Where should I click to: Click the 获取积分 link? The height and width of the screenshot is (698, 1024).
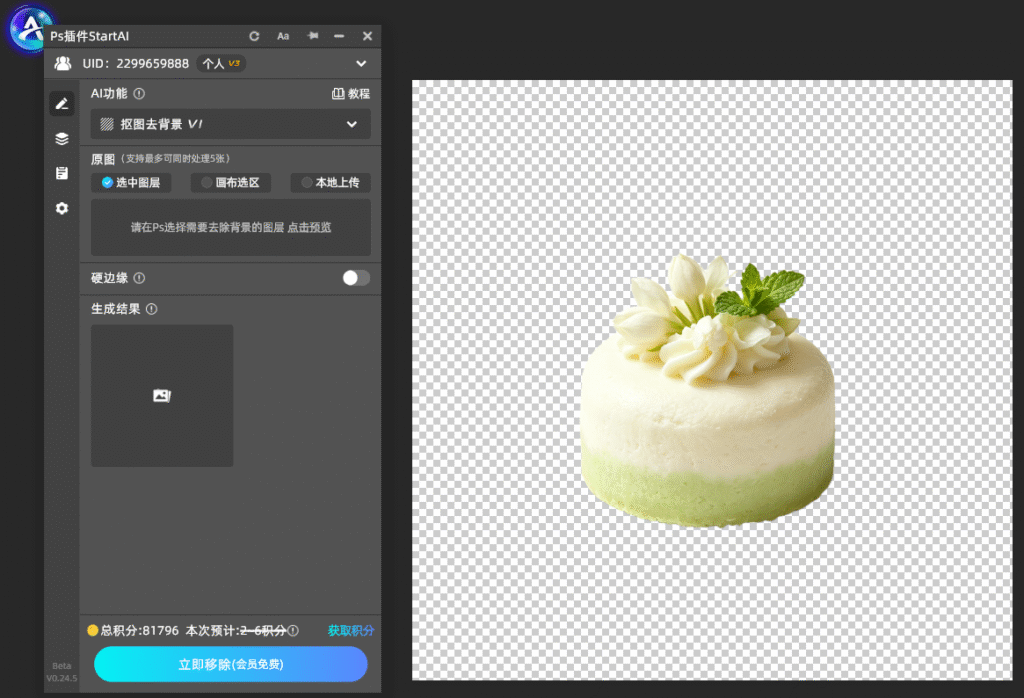(351, 631)
